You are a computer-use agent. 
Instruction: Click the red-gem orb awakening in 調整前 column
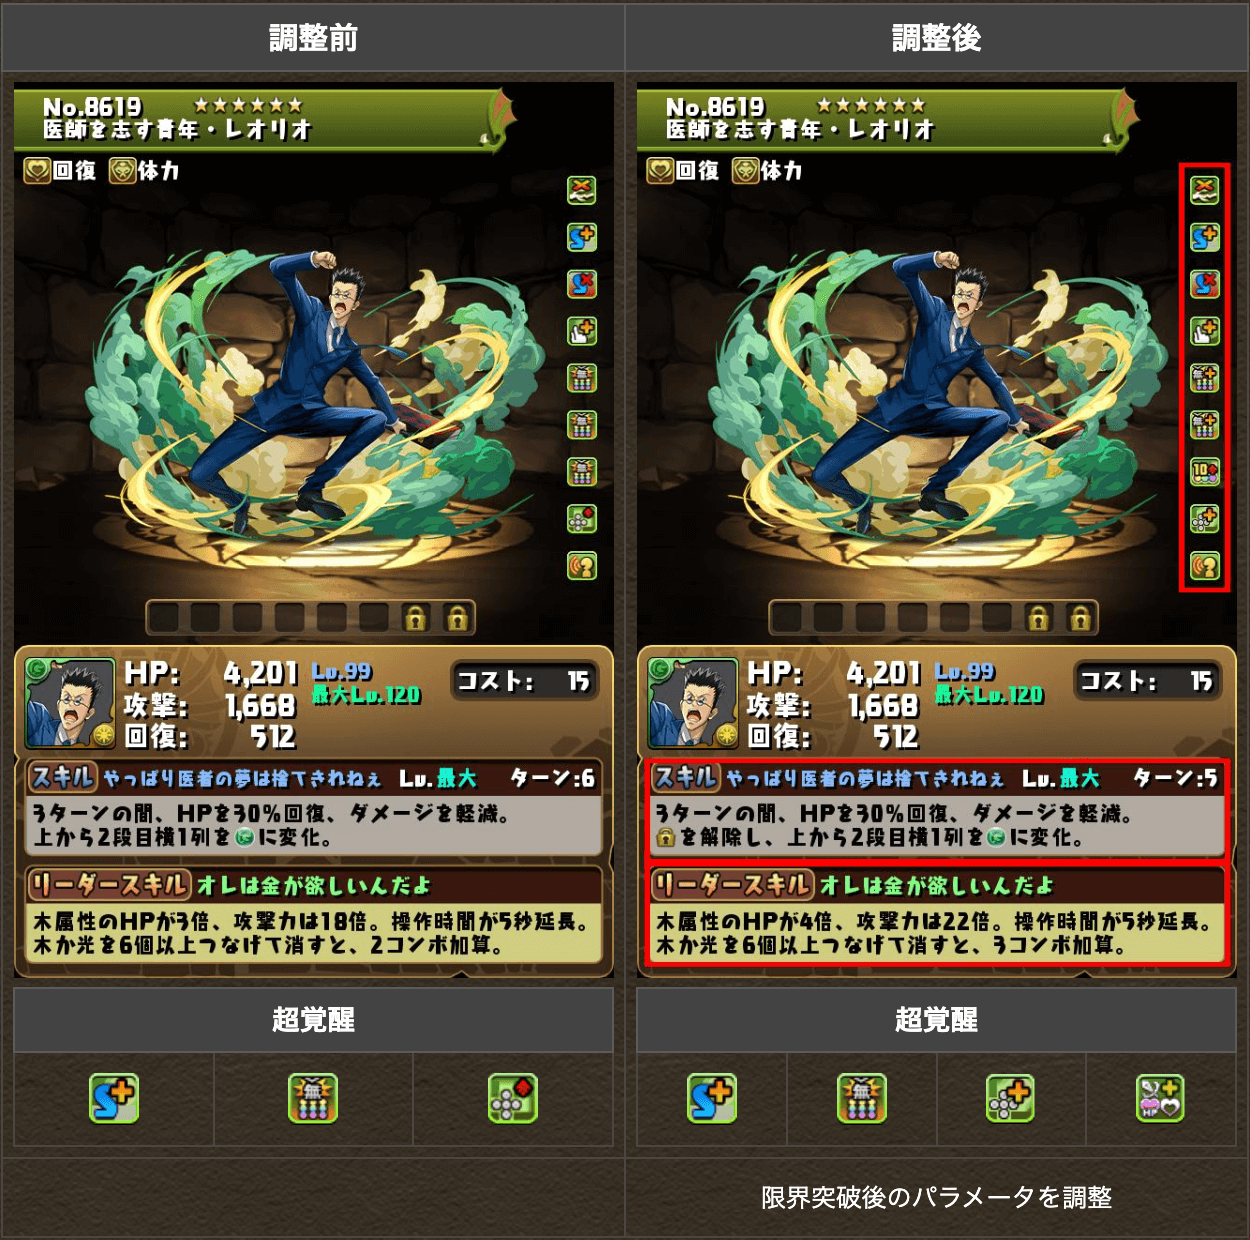581,519
